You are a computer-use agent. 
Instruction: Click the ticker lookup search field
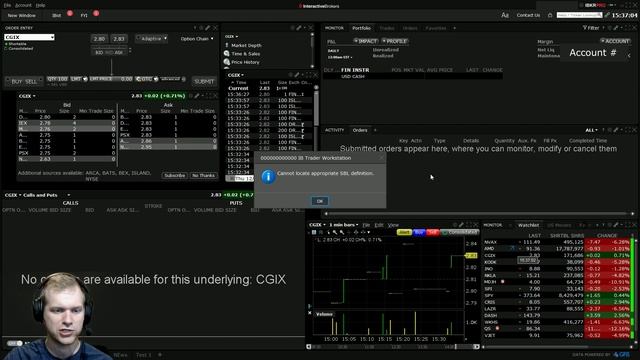click(x=579, y=15)
